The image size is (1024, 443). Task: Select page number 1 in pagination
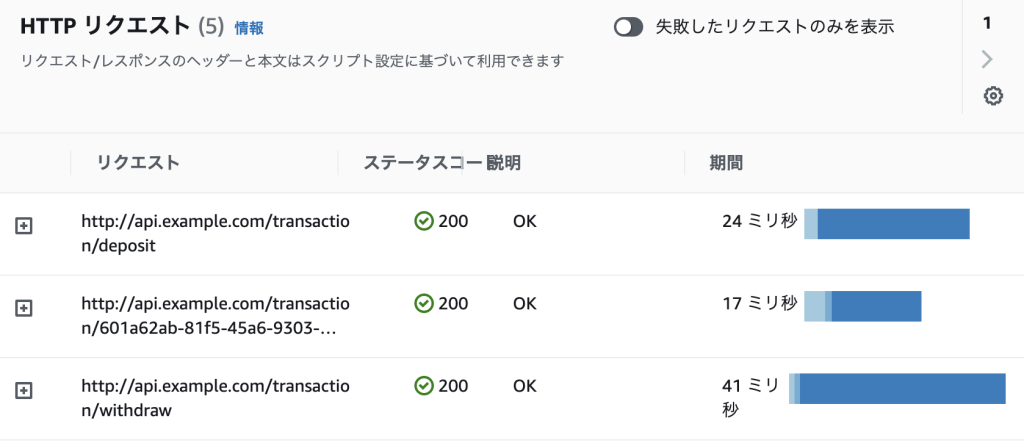coord(987,22)
